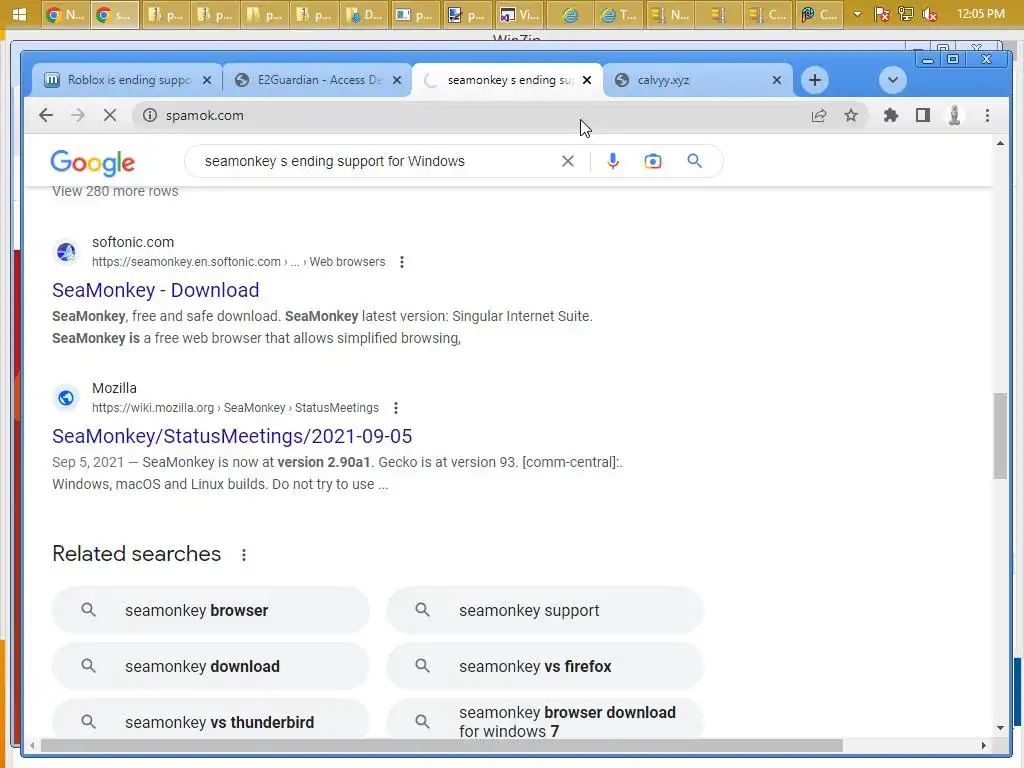
Task: Expand the tab search dropdown
Action: pos(893,80)
